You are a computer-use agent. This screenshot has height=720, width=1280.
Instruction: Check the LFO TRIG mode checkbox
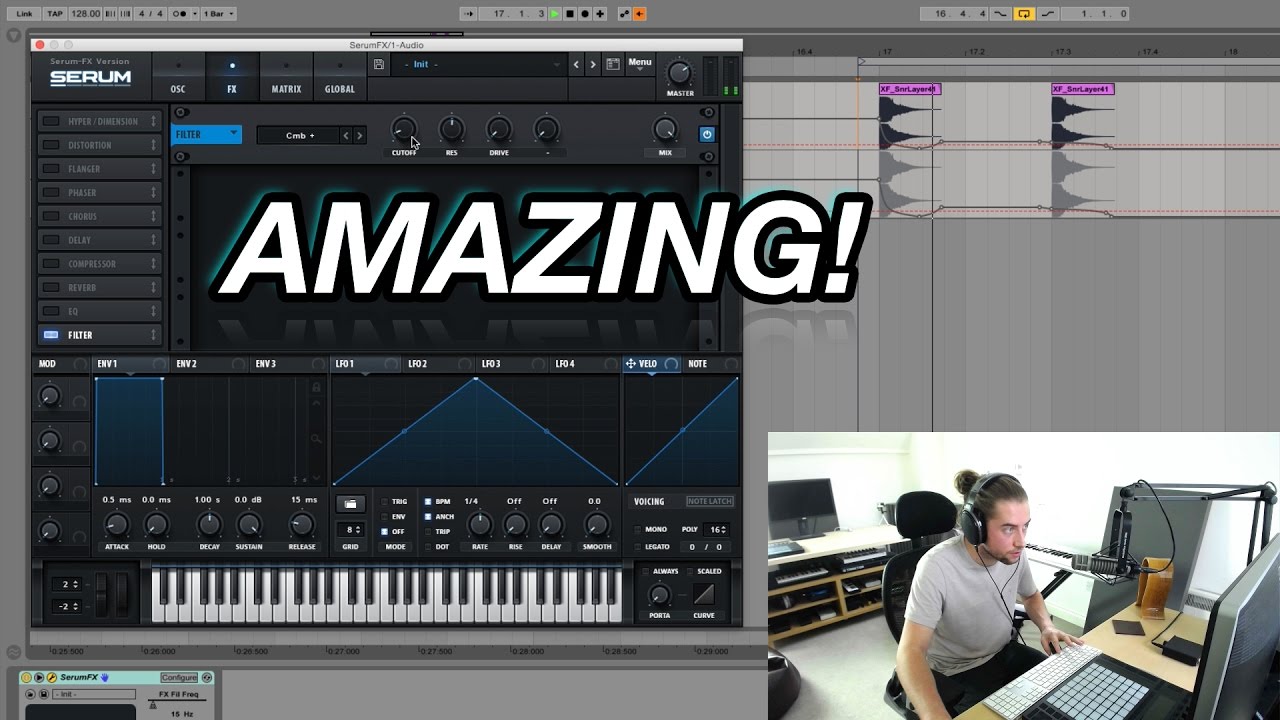pyautogui.click(x=385, y=502)
